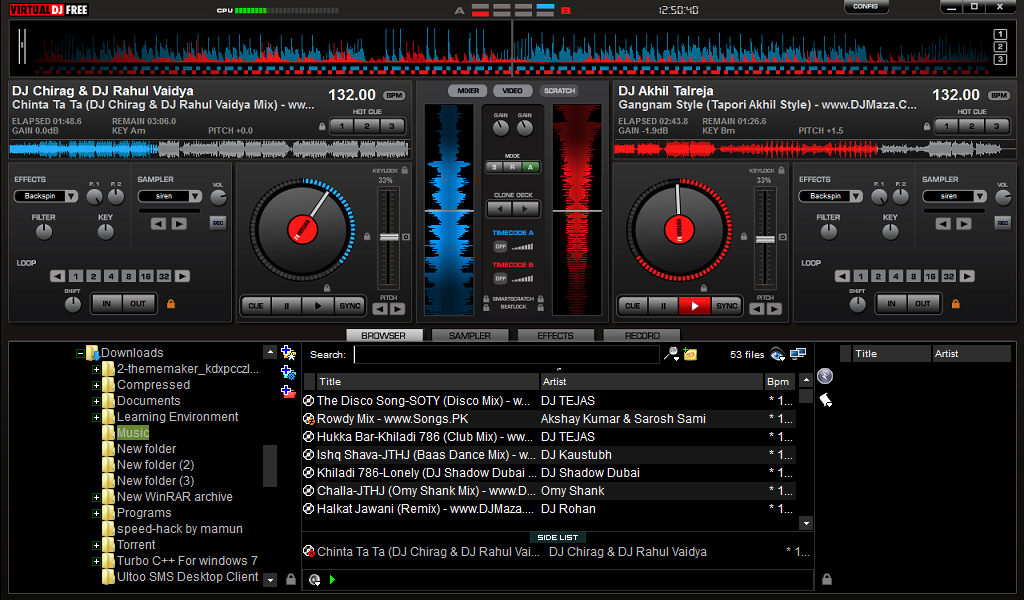1024x600 pixels.
Task: Add favorite folder yellow star icon
Action: (288, 353)
